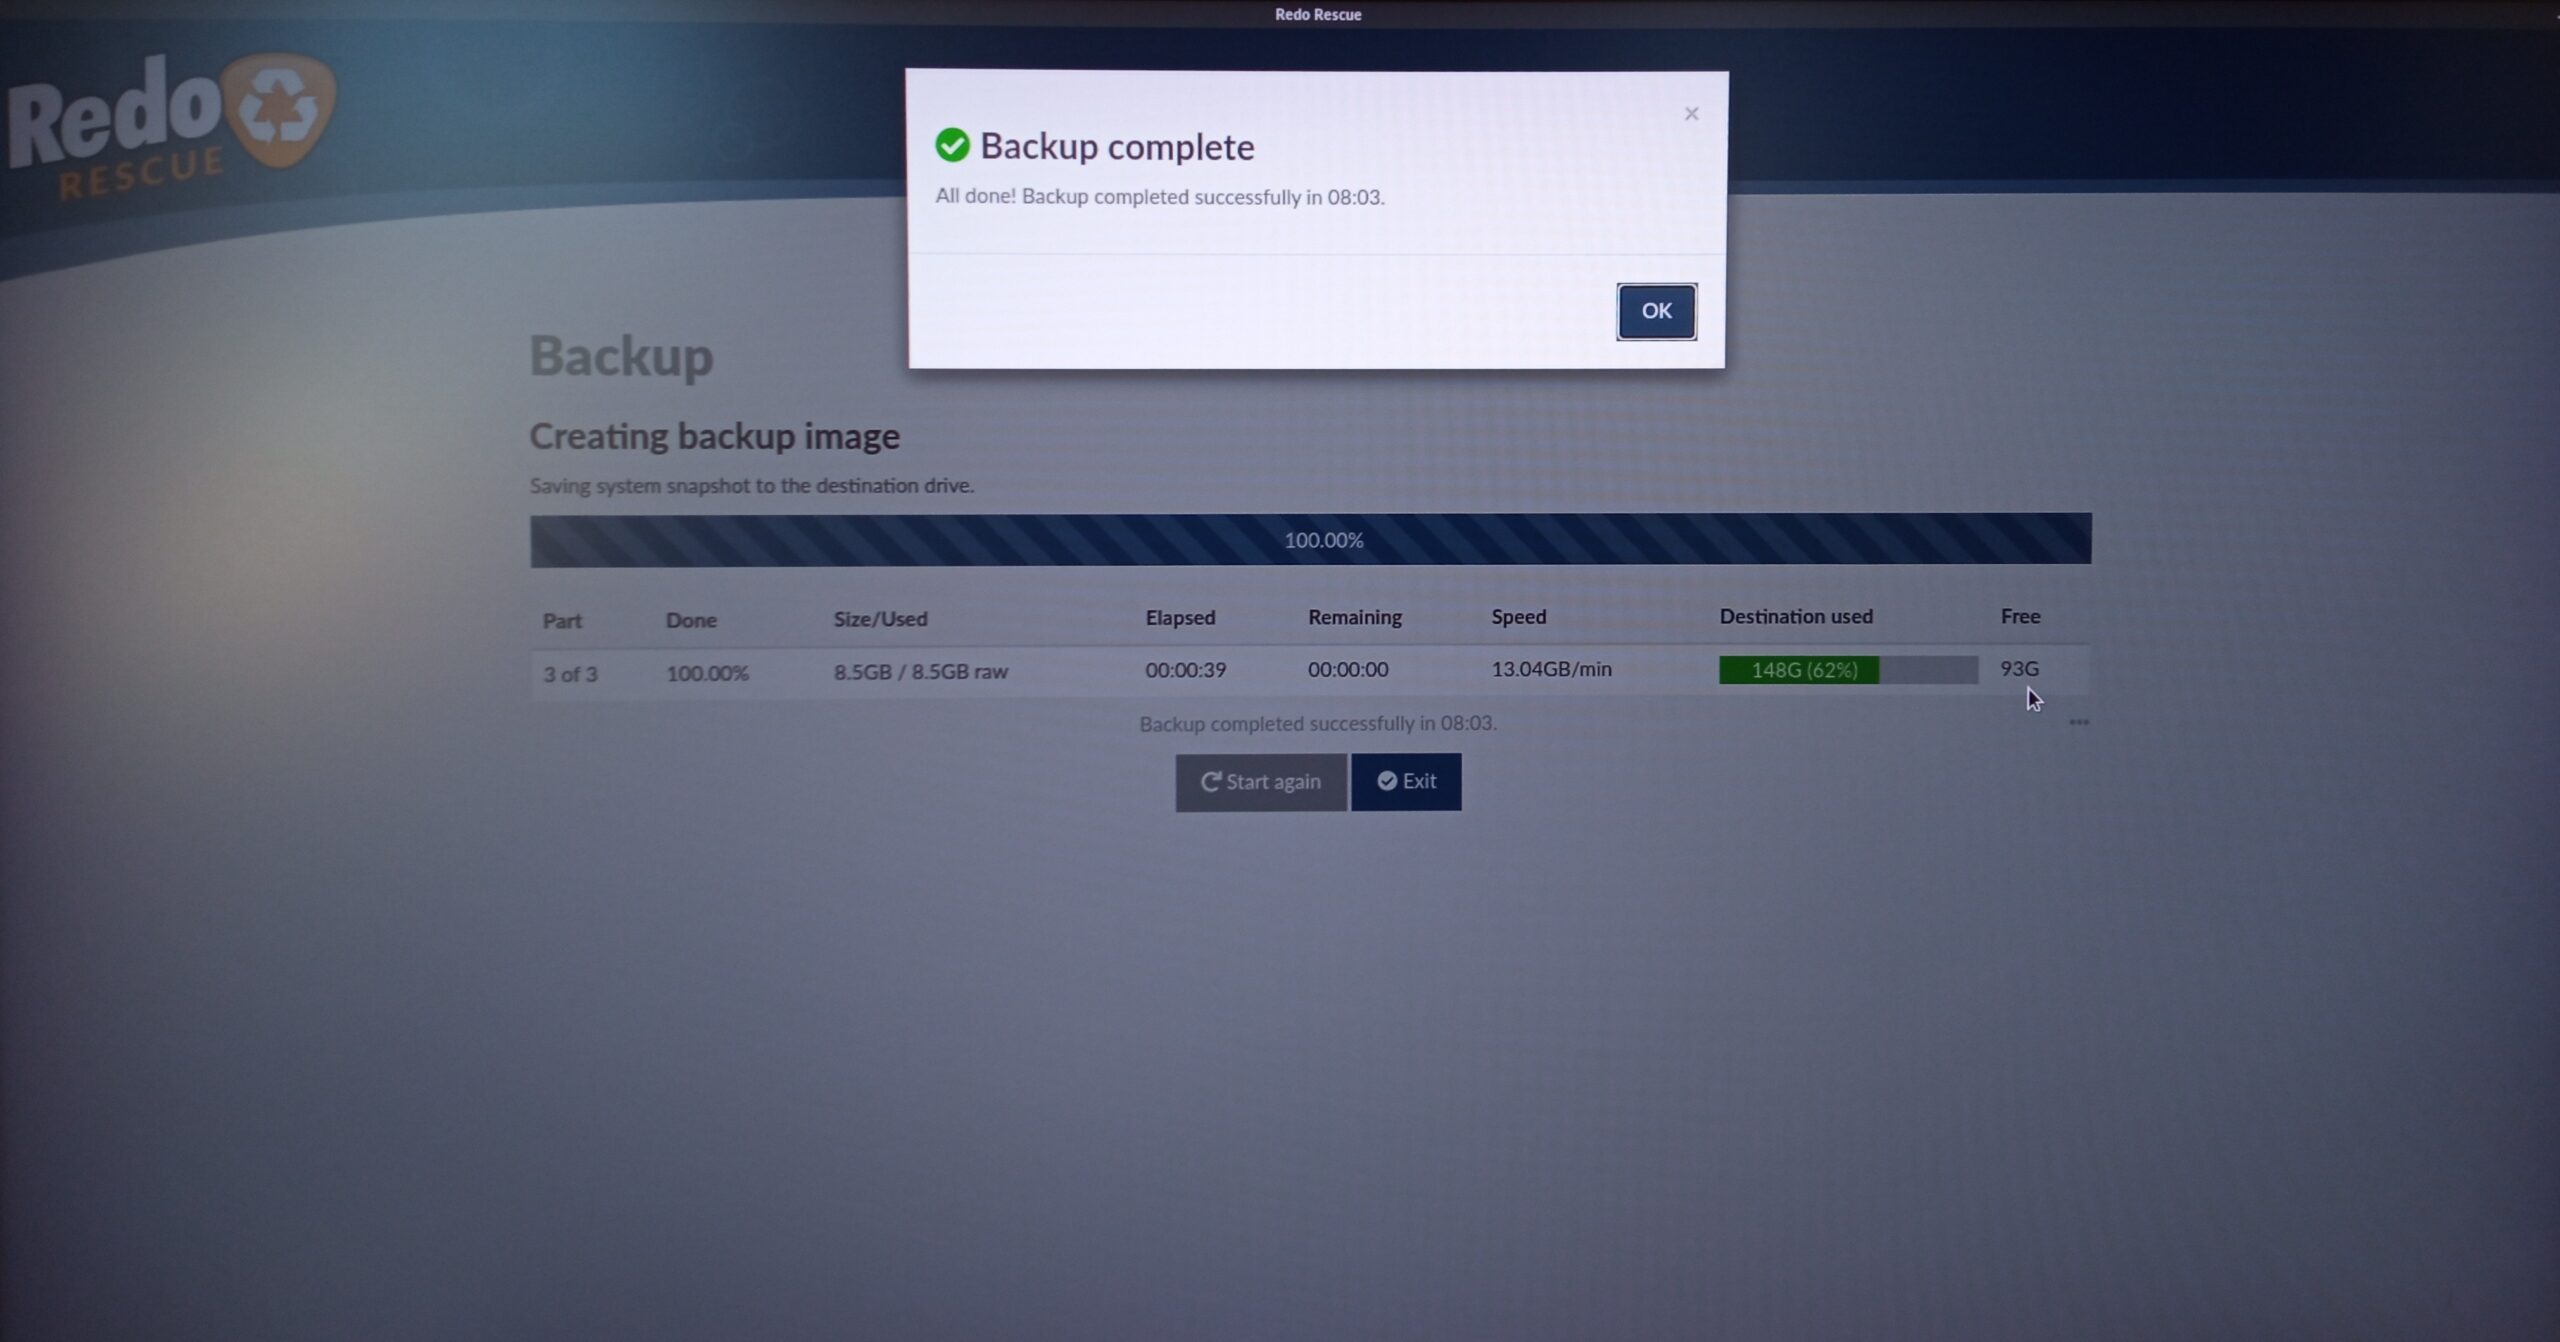Click the reload arrow icon on Start again
Image resolution: width=2560 pixels, height=1342 pixels.
[x=1210, y=782]
